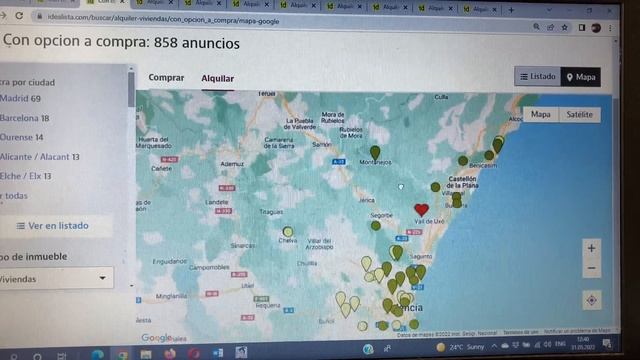Viewport: 640px width, 360px height.
Task: Filter by Alicante / Alacant 13
Action: point(40,157)
